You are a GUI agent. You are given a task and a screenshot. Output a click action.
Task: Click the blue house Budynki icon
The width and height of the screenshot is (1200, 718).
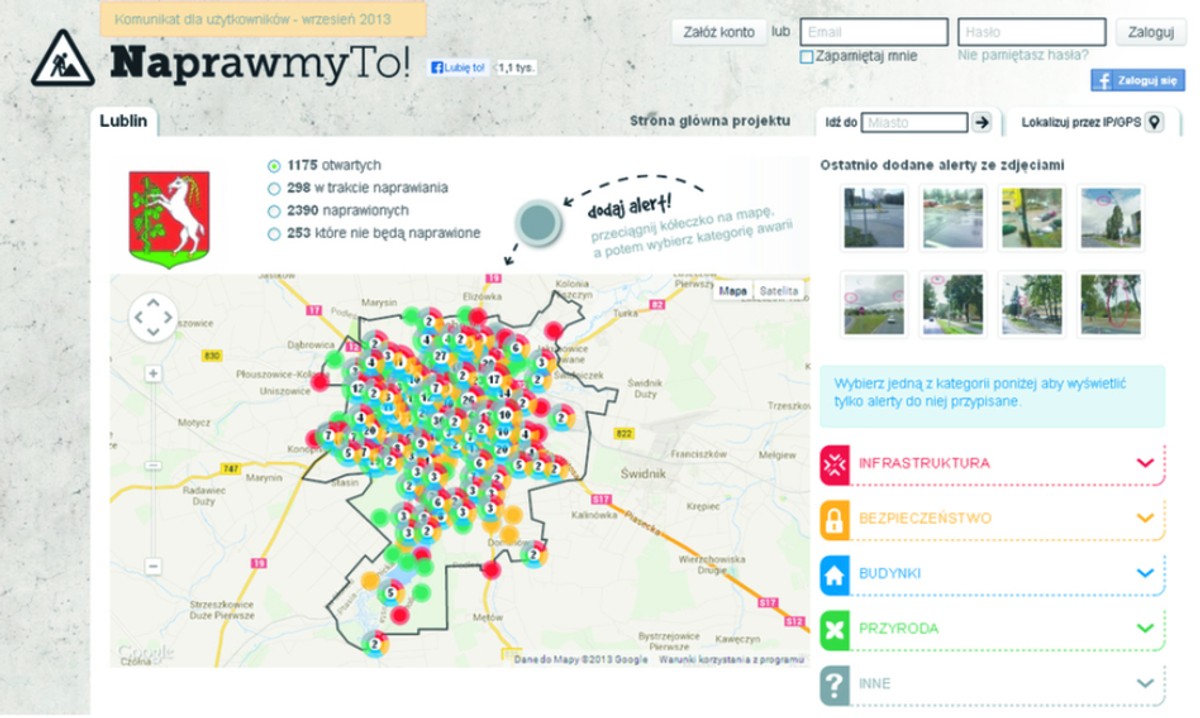click(834, 574)
